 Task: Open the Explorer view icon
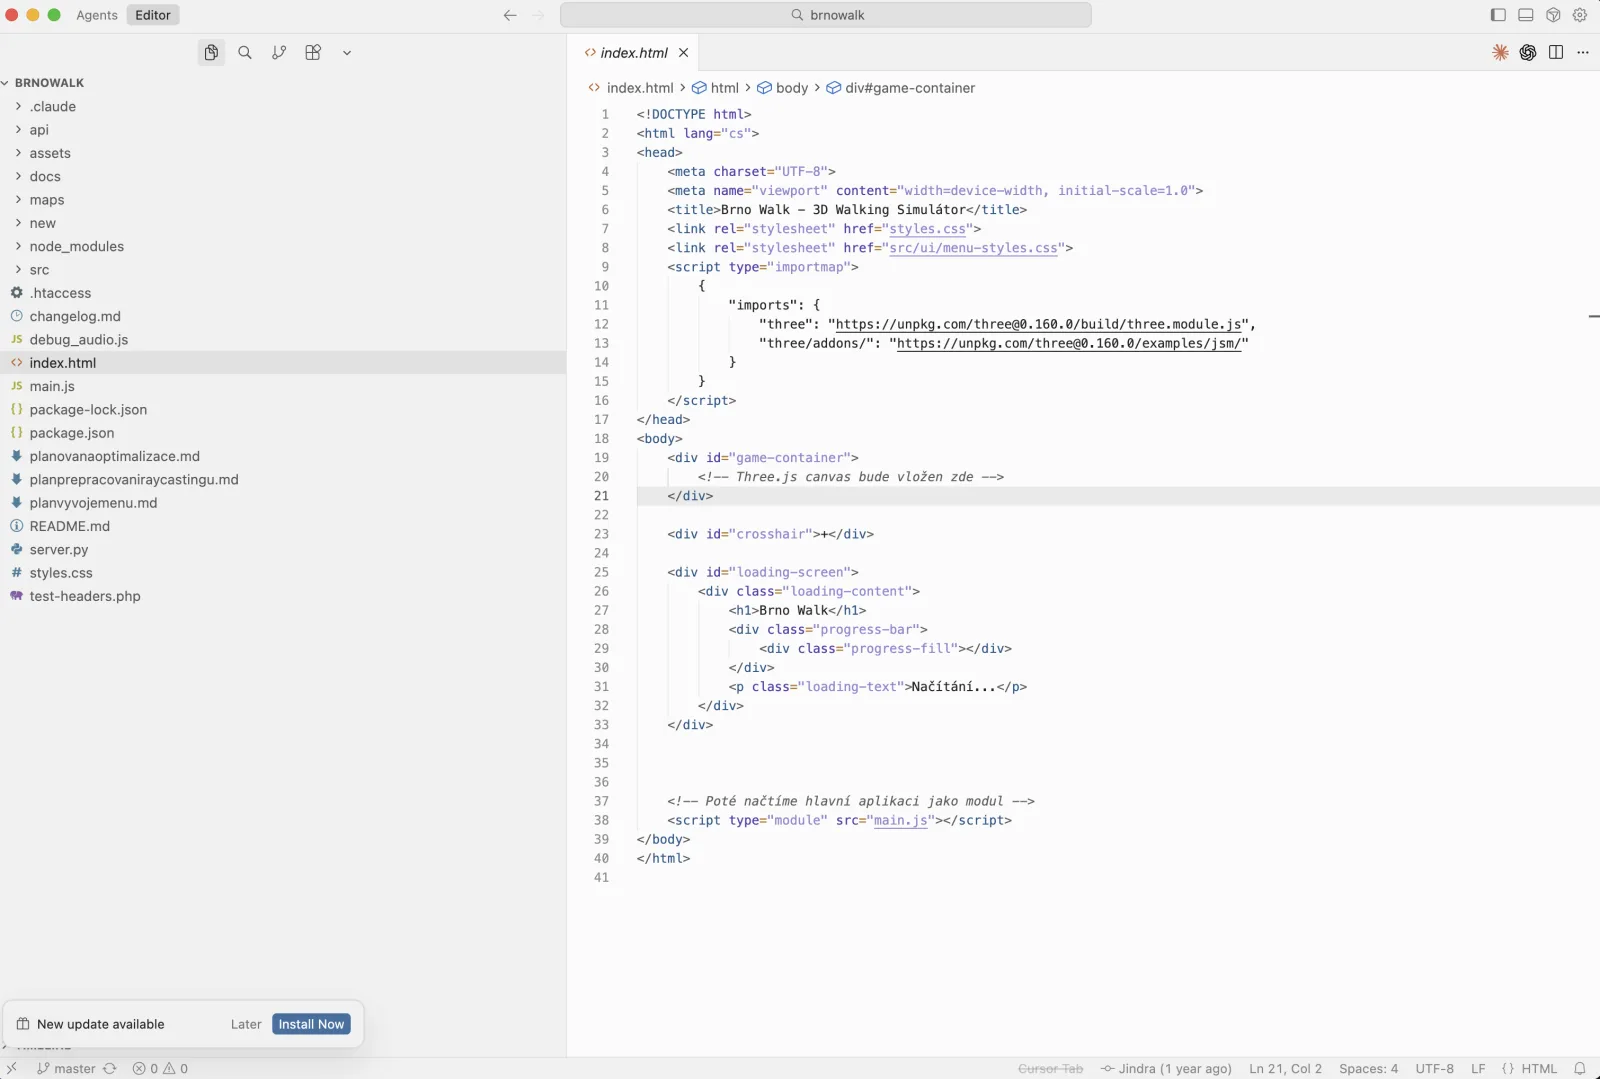(x=211, y=53)
